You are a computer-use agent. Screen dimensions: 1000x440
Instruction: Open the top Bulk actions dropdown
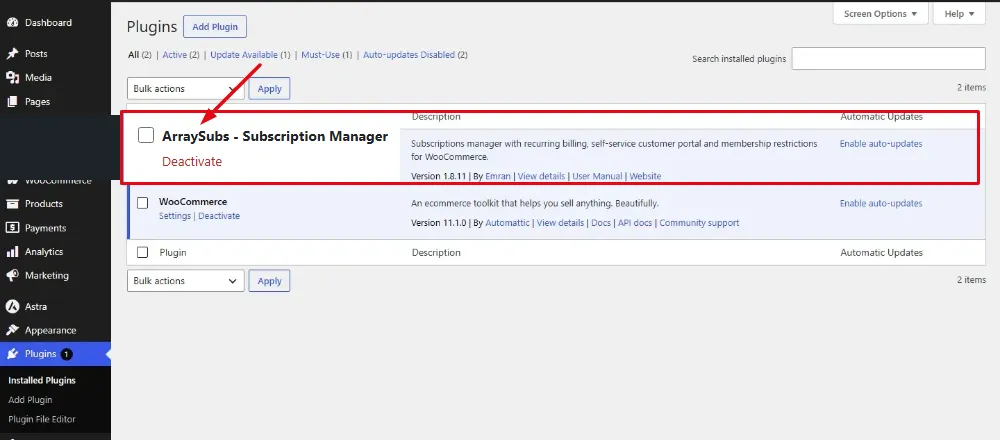click(x=186, y=89)
